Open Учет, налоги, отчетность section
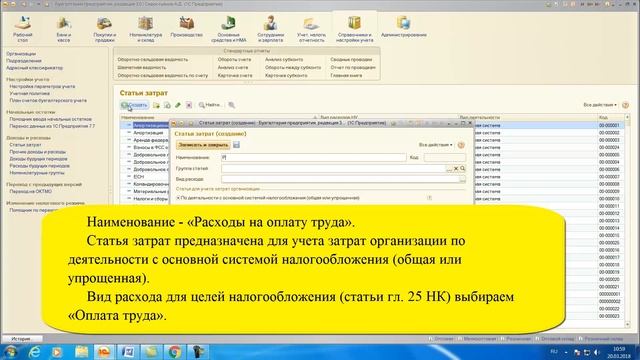 [x=311, y=29]
